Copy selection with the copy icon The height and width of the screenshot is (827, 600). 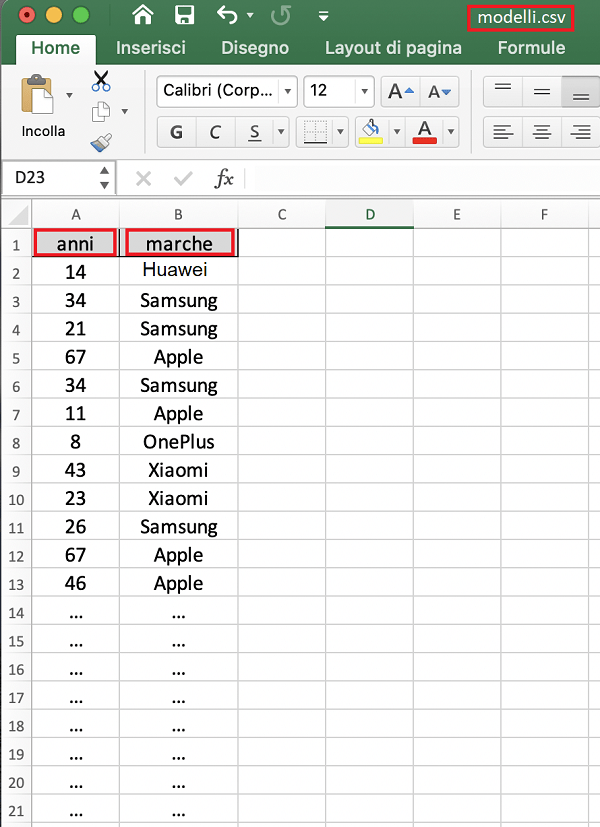101,111
